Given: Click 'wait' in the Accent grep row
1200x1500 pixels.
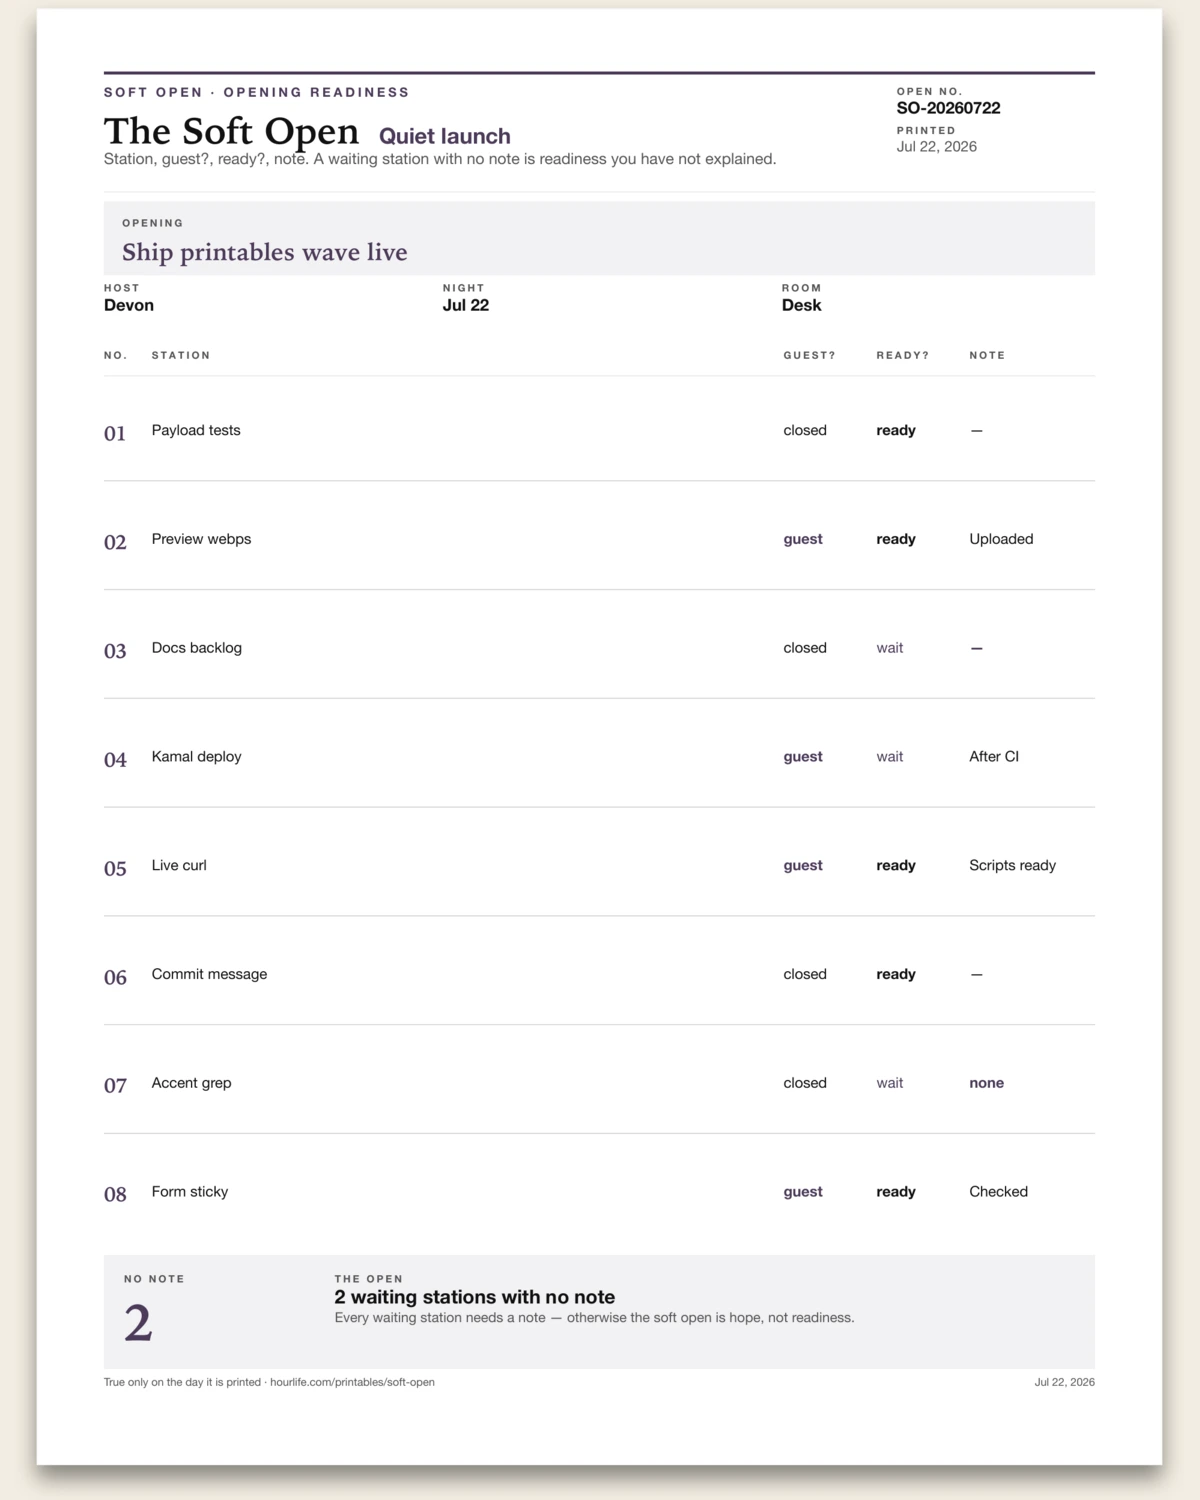Looking at the screenshot, I should click(890, 1083).
